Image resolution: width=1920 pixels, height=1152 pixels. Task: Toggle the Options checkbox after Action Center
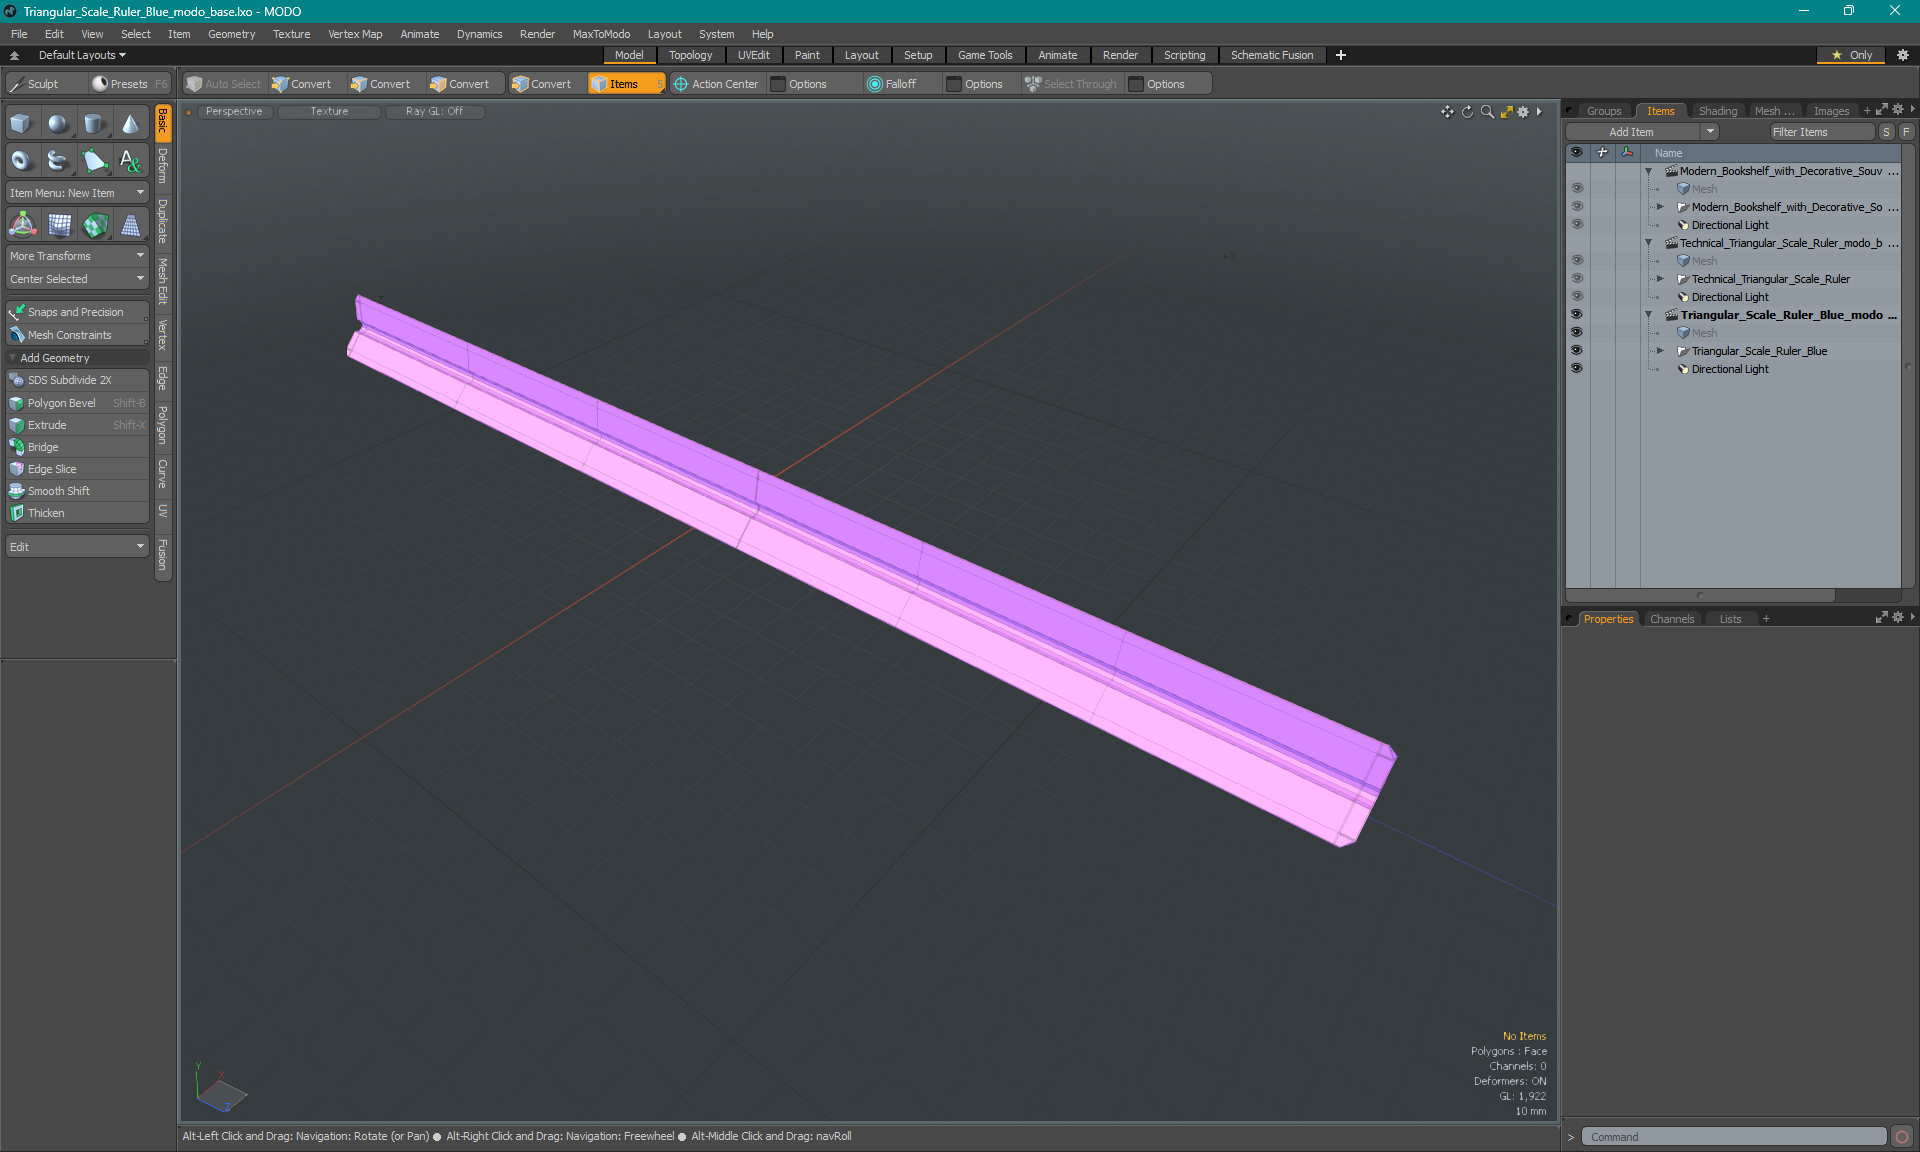(x=778, y=84)
